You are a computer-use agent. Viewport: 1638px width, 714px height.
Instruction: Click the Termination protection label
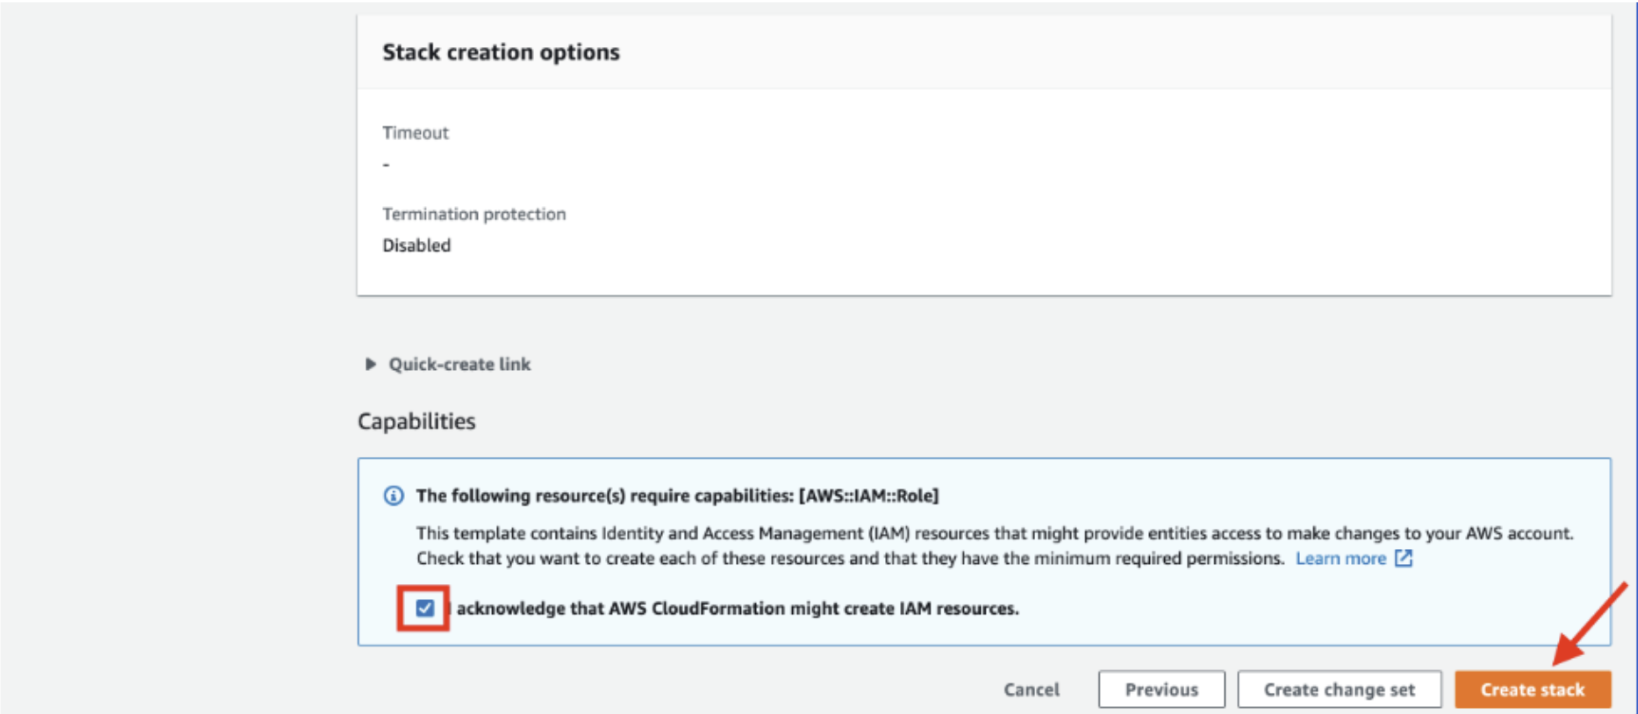(x=474, y=214)
